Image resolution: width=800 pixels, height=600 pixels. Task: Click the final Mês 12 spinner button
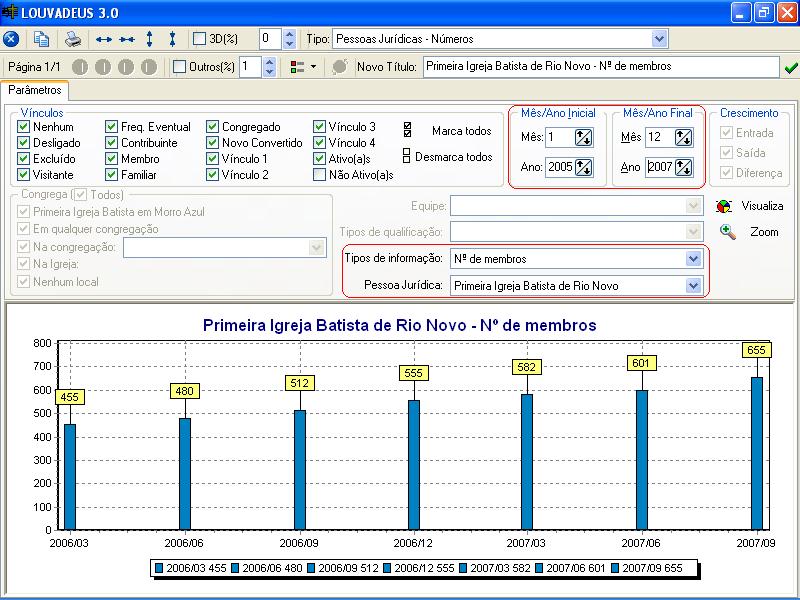[683, 137]
